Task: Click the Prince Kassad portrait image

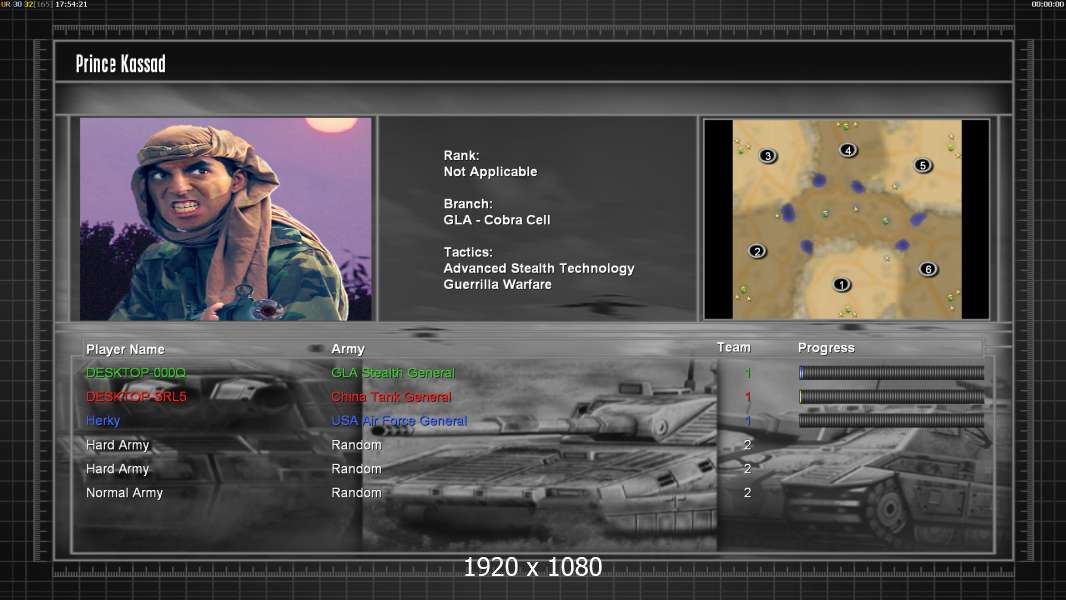Action: [x=226, y=219]
